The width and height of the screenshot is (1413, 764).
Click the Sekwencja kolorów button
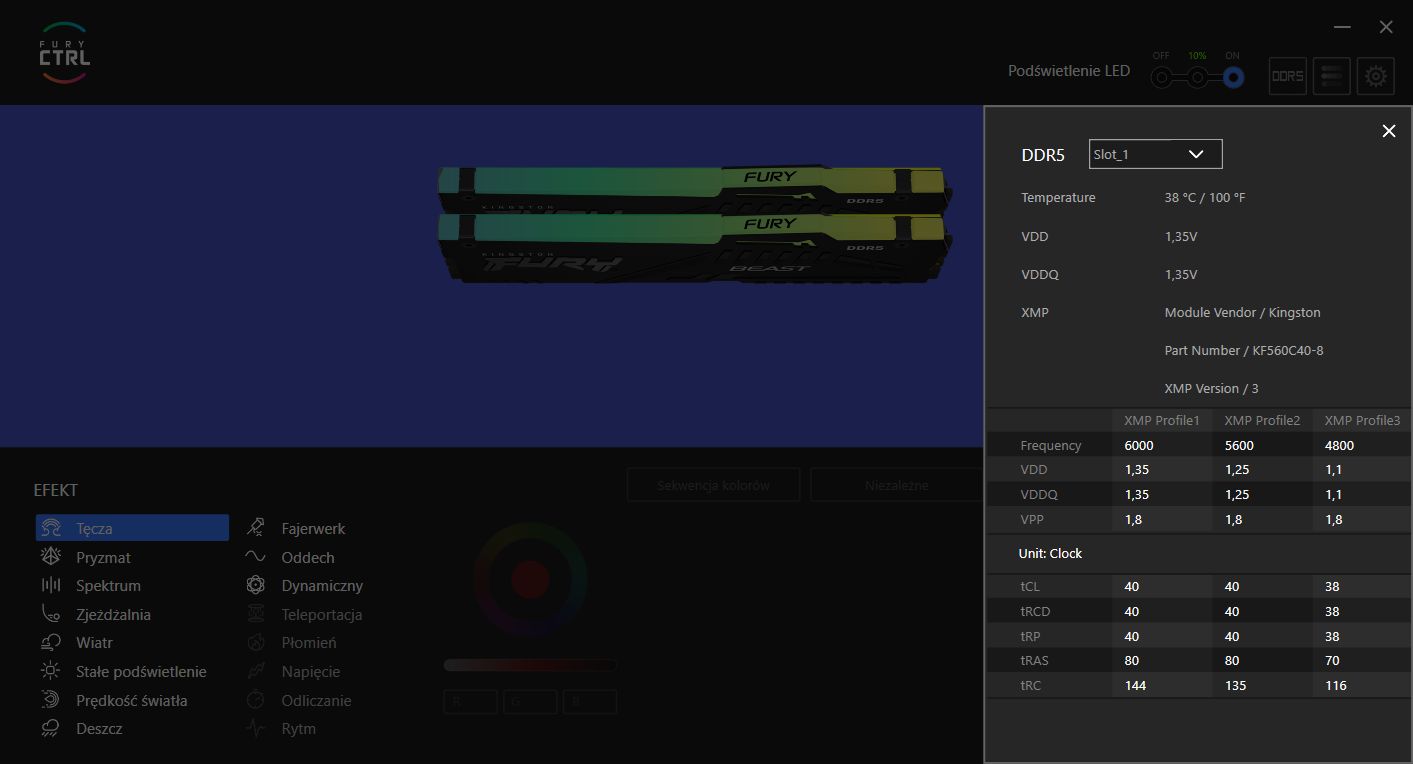click(x=713, y=485)
